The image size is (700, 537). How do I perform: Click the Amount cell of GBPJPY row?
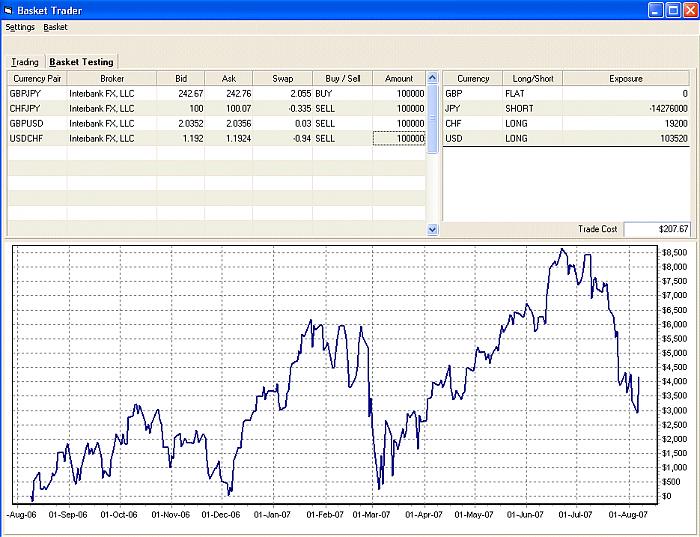tap(399, 94)
